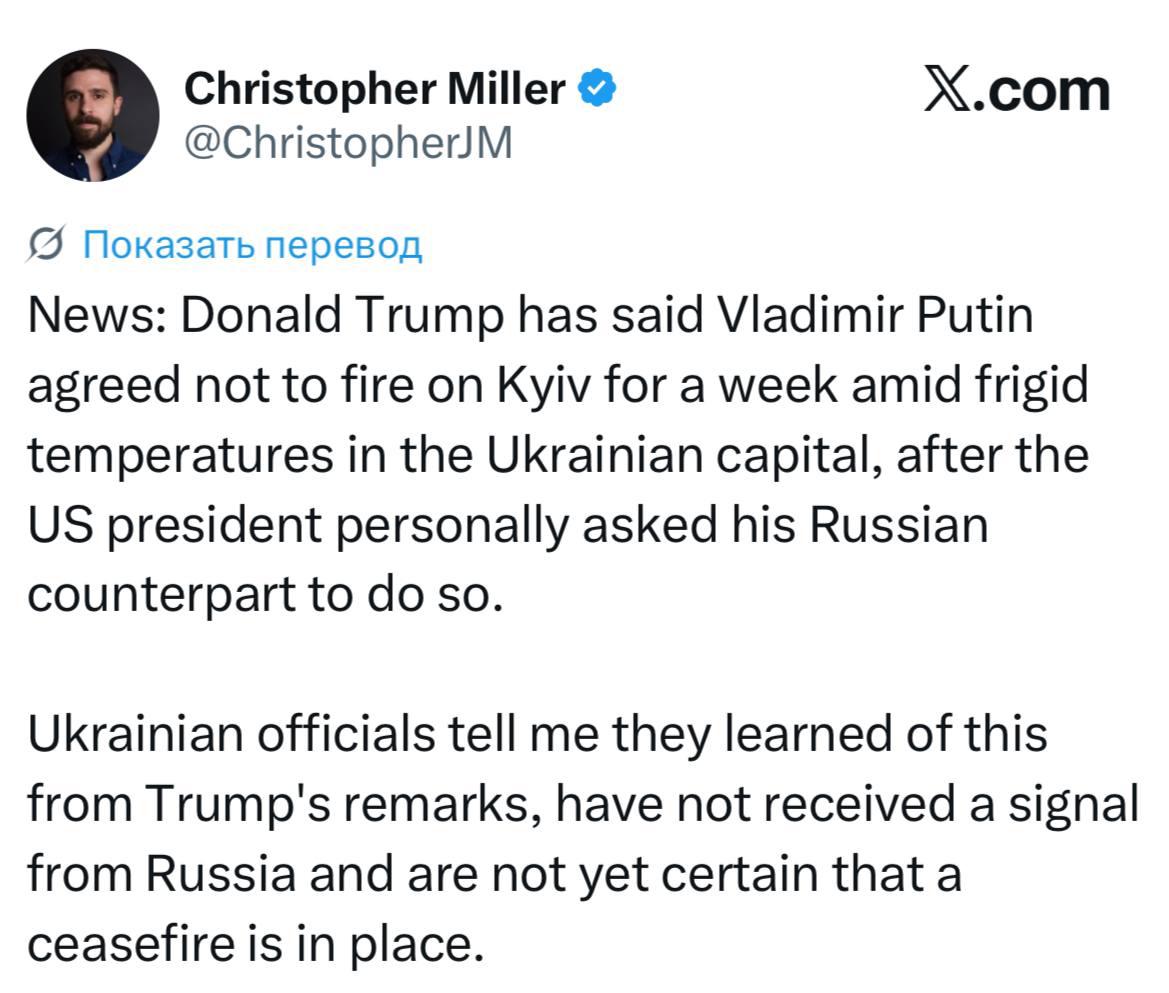This screenshot has width=1169, height=993.
Task: Click the X.com logo
Action: pyautogui.click(x=1015, y=91)
